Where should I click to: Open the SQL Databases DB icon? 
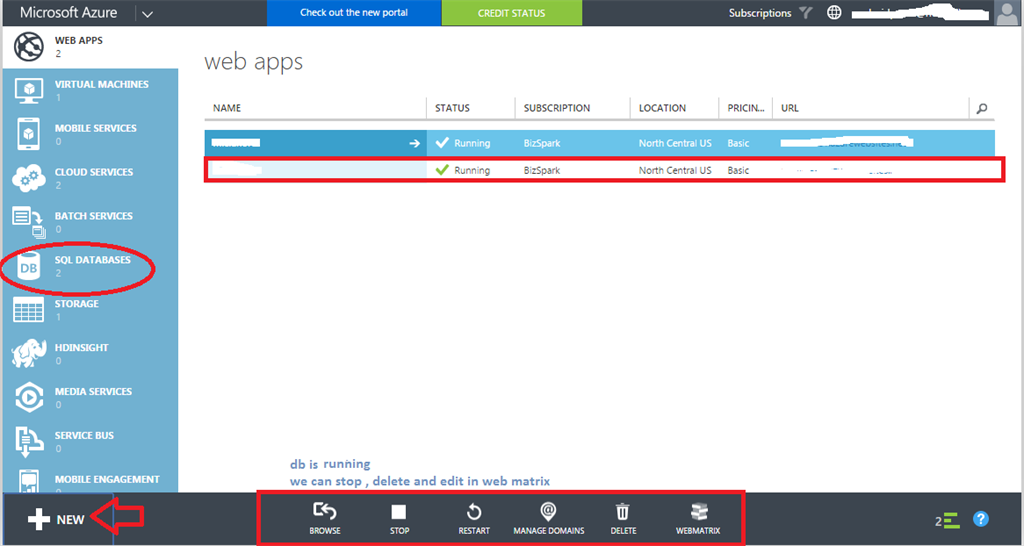click(29, 266)
